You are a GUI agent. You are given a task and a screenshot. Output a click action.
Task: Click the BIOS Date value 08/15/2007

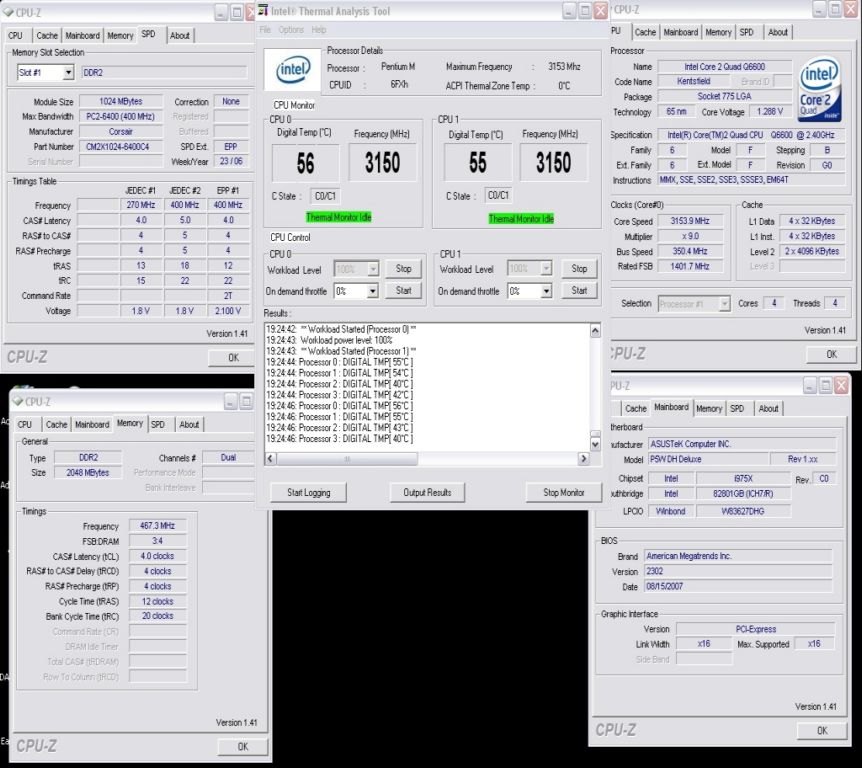[737, 587]
